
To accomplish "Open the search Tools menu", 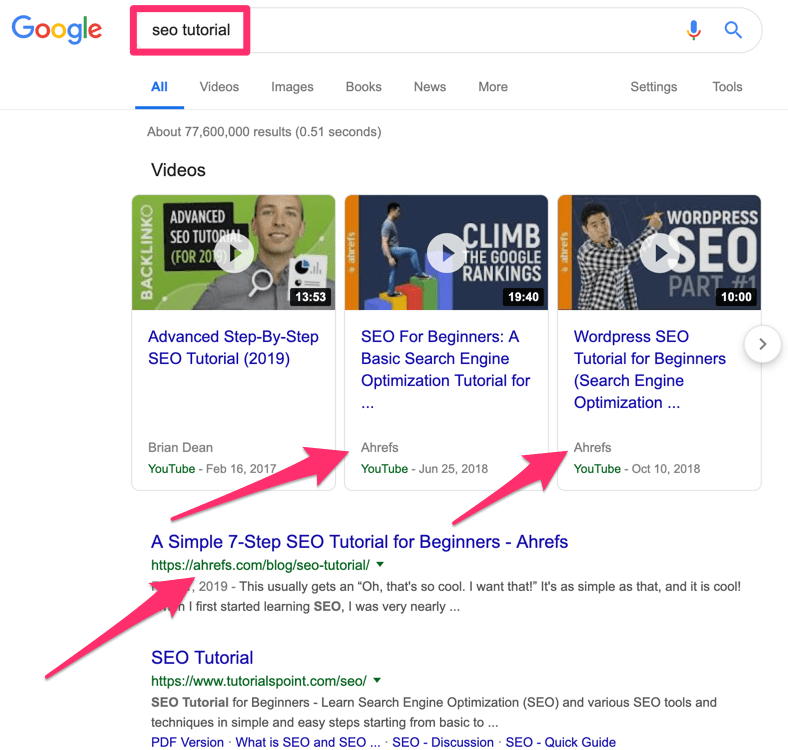I will tap(727, 87).
